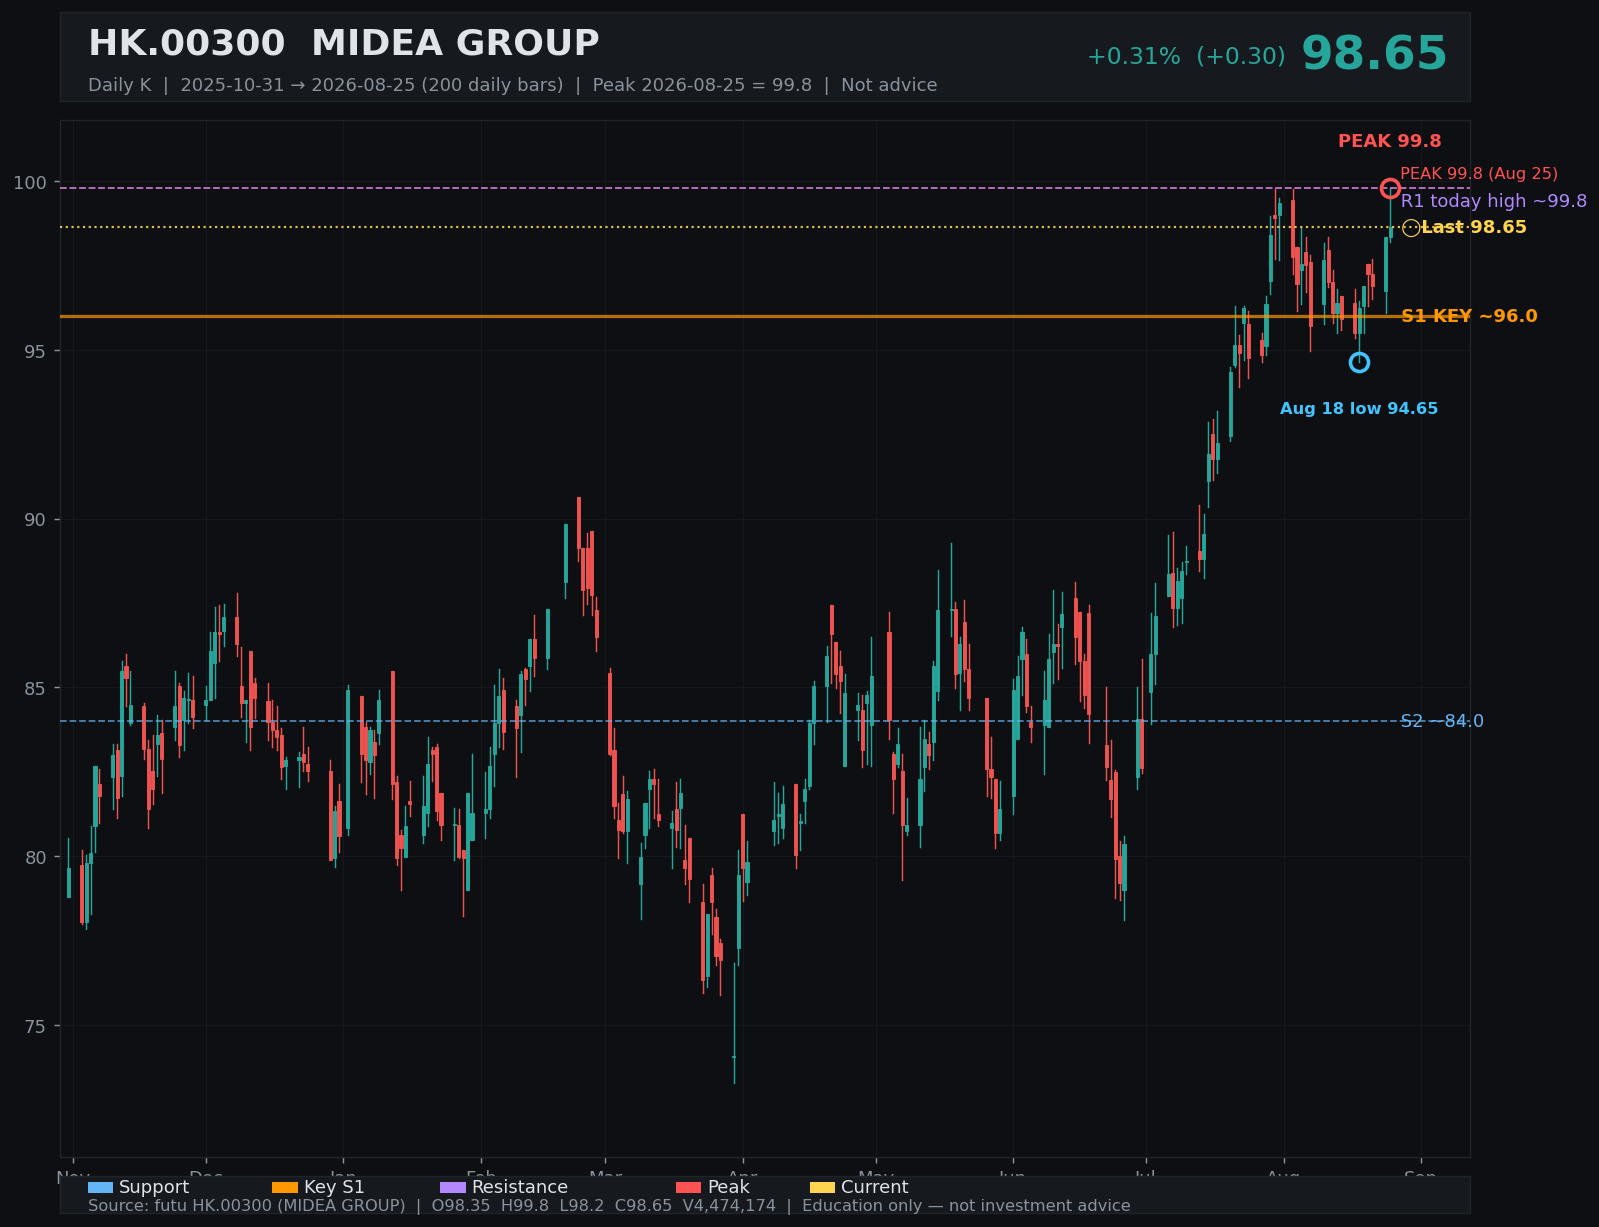Click the 100 tick on the price axis

(x=30, y=182)
